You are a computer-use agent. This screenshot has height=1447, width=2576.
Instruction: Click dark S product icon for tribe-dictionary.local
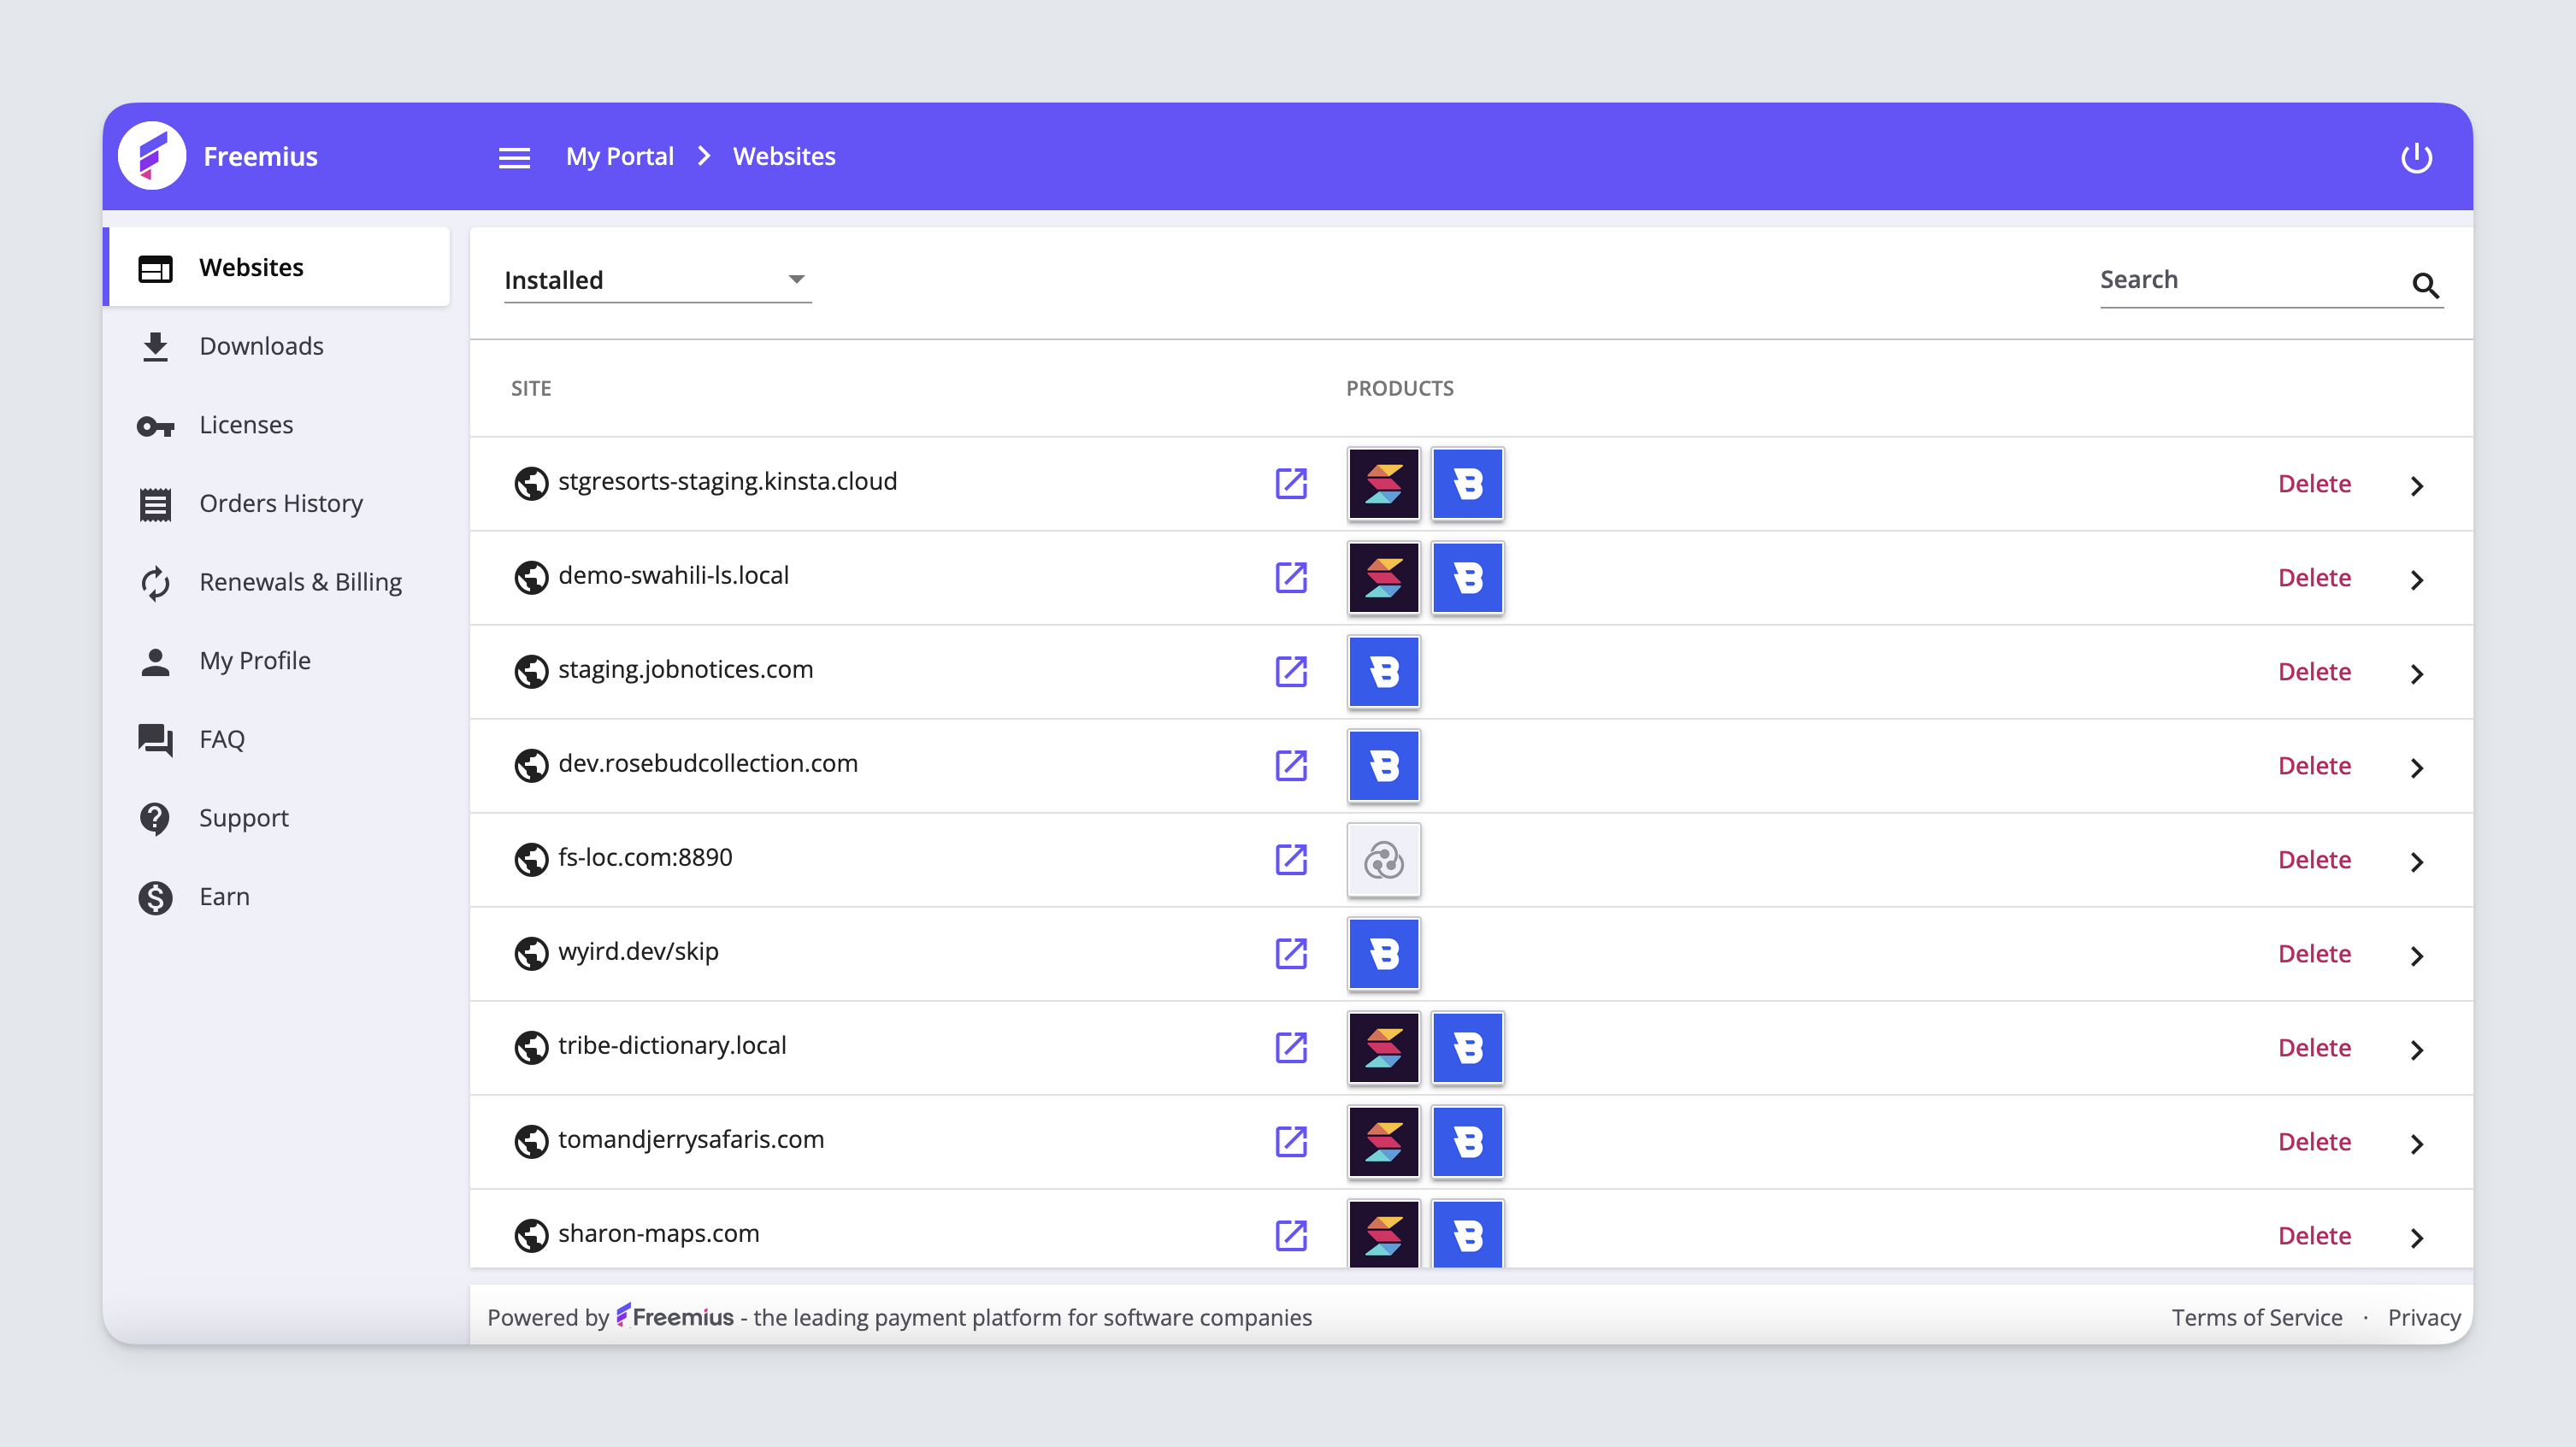click(x=1384, y=1048)
